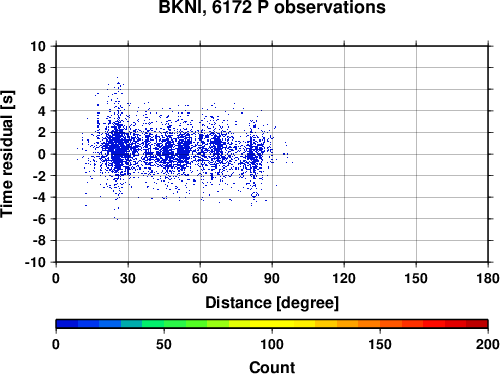Image resolution: width=500 pixels, height=374 pixels.
Task: Click the x-axis tick label "30"
Action: click(x=128, y=278)
